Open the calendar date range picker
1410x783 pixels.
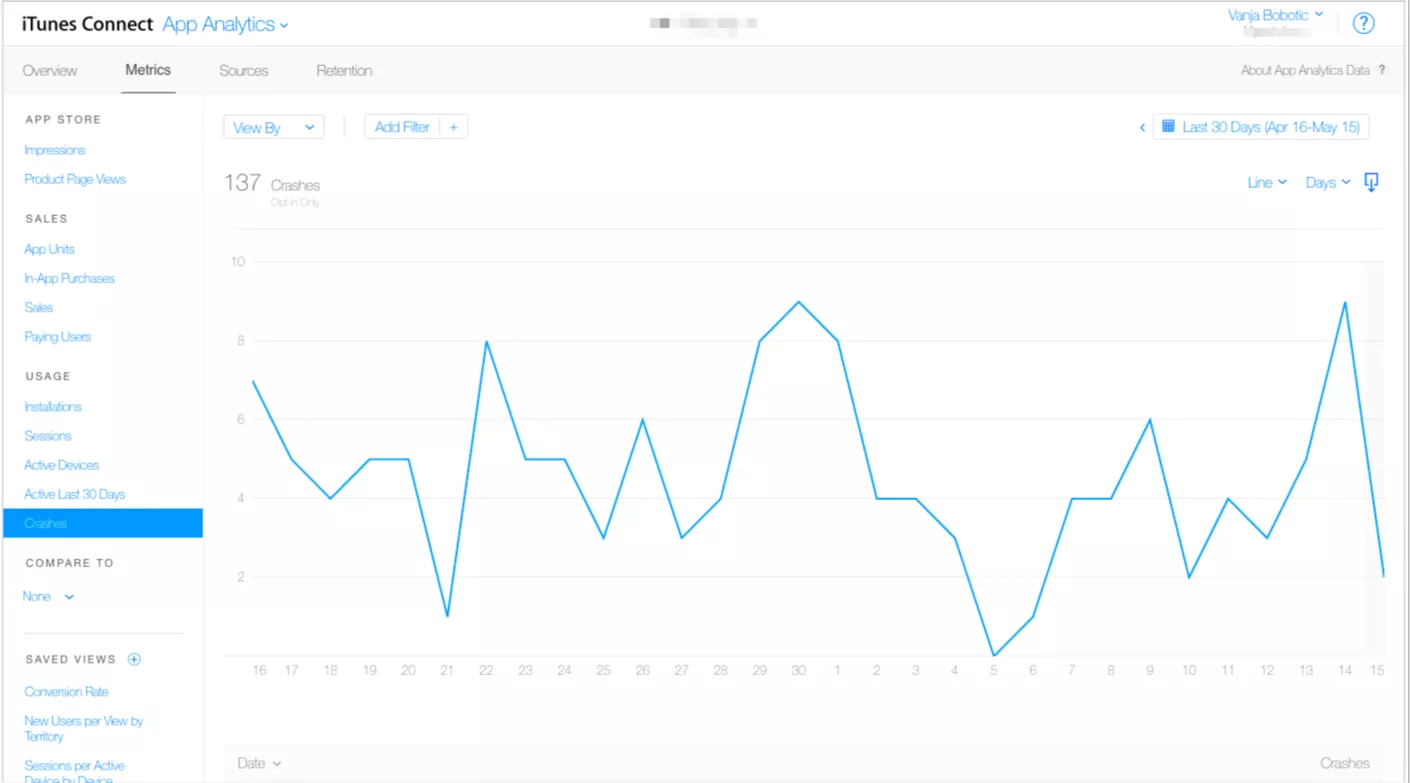tap(1260, 127)
